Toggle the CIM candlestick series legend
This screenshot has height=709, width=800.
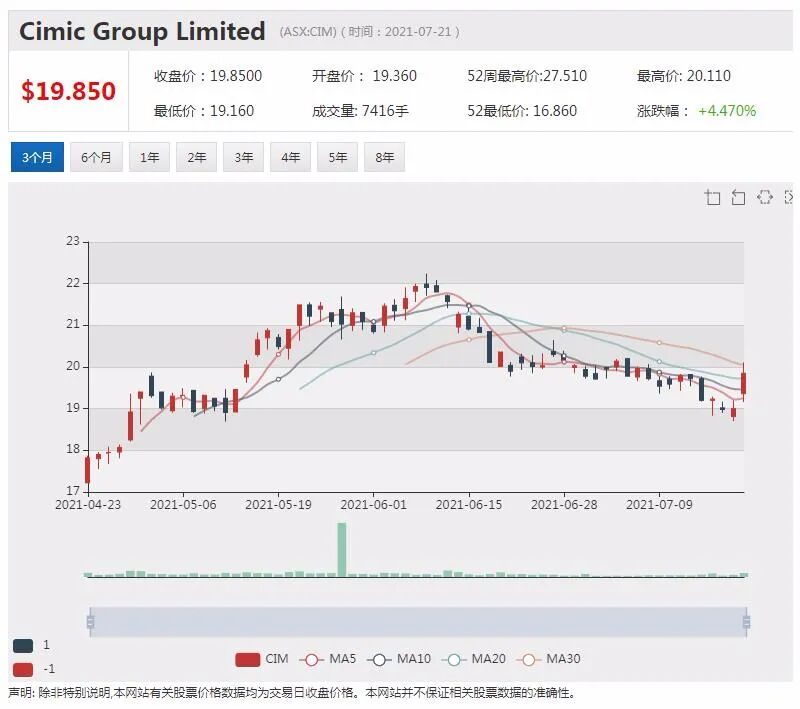(x=262, y=659)
